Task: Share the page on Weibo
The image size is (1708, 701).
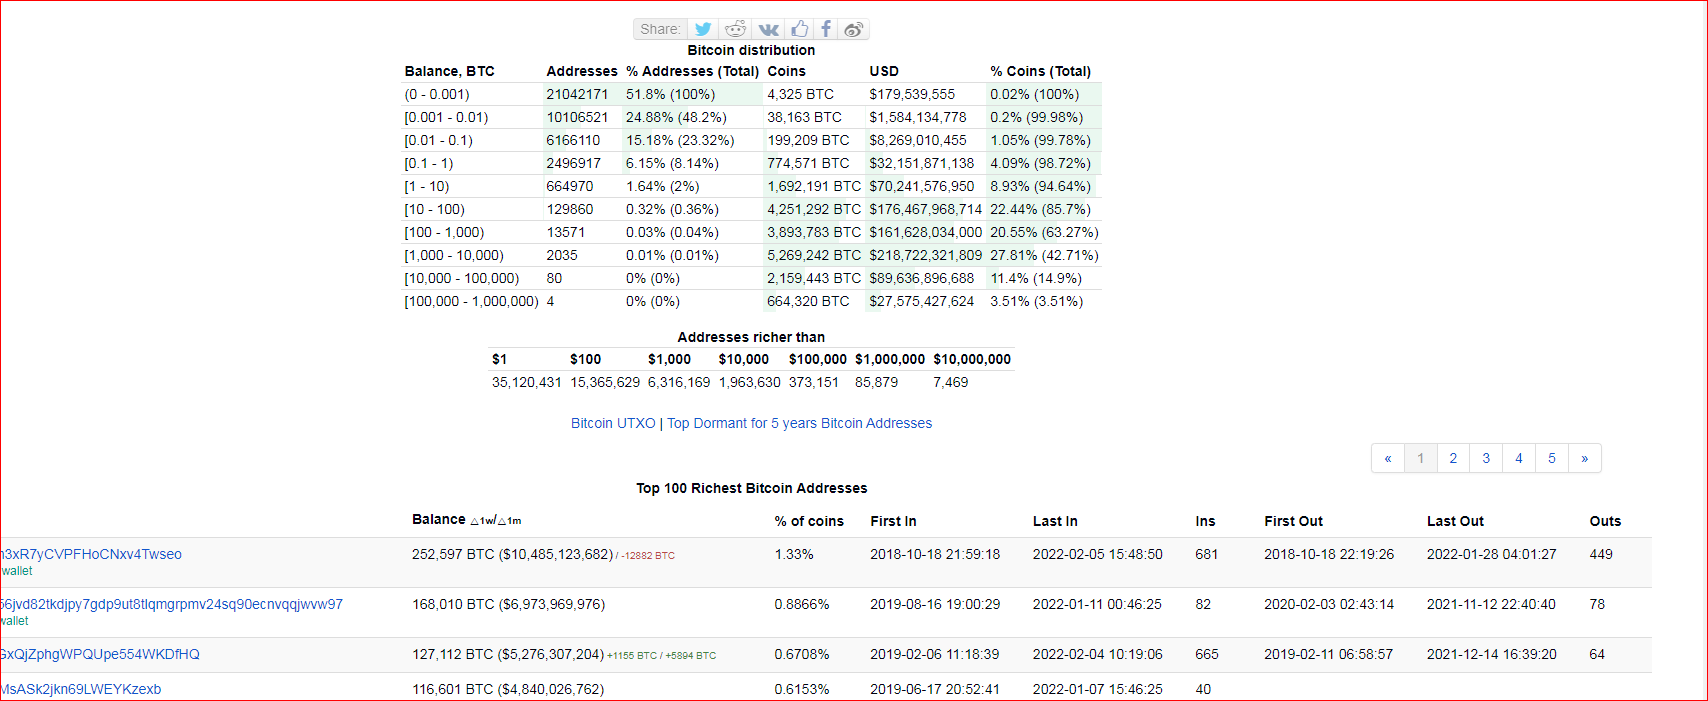Action: 853,29
